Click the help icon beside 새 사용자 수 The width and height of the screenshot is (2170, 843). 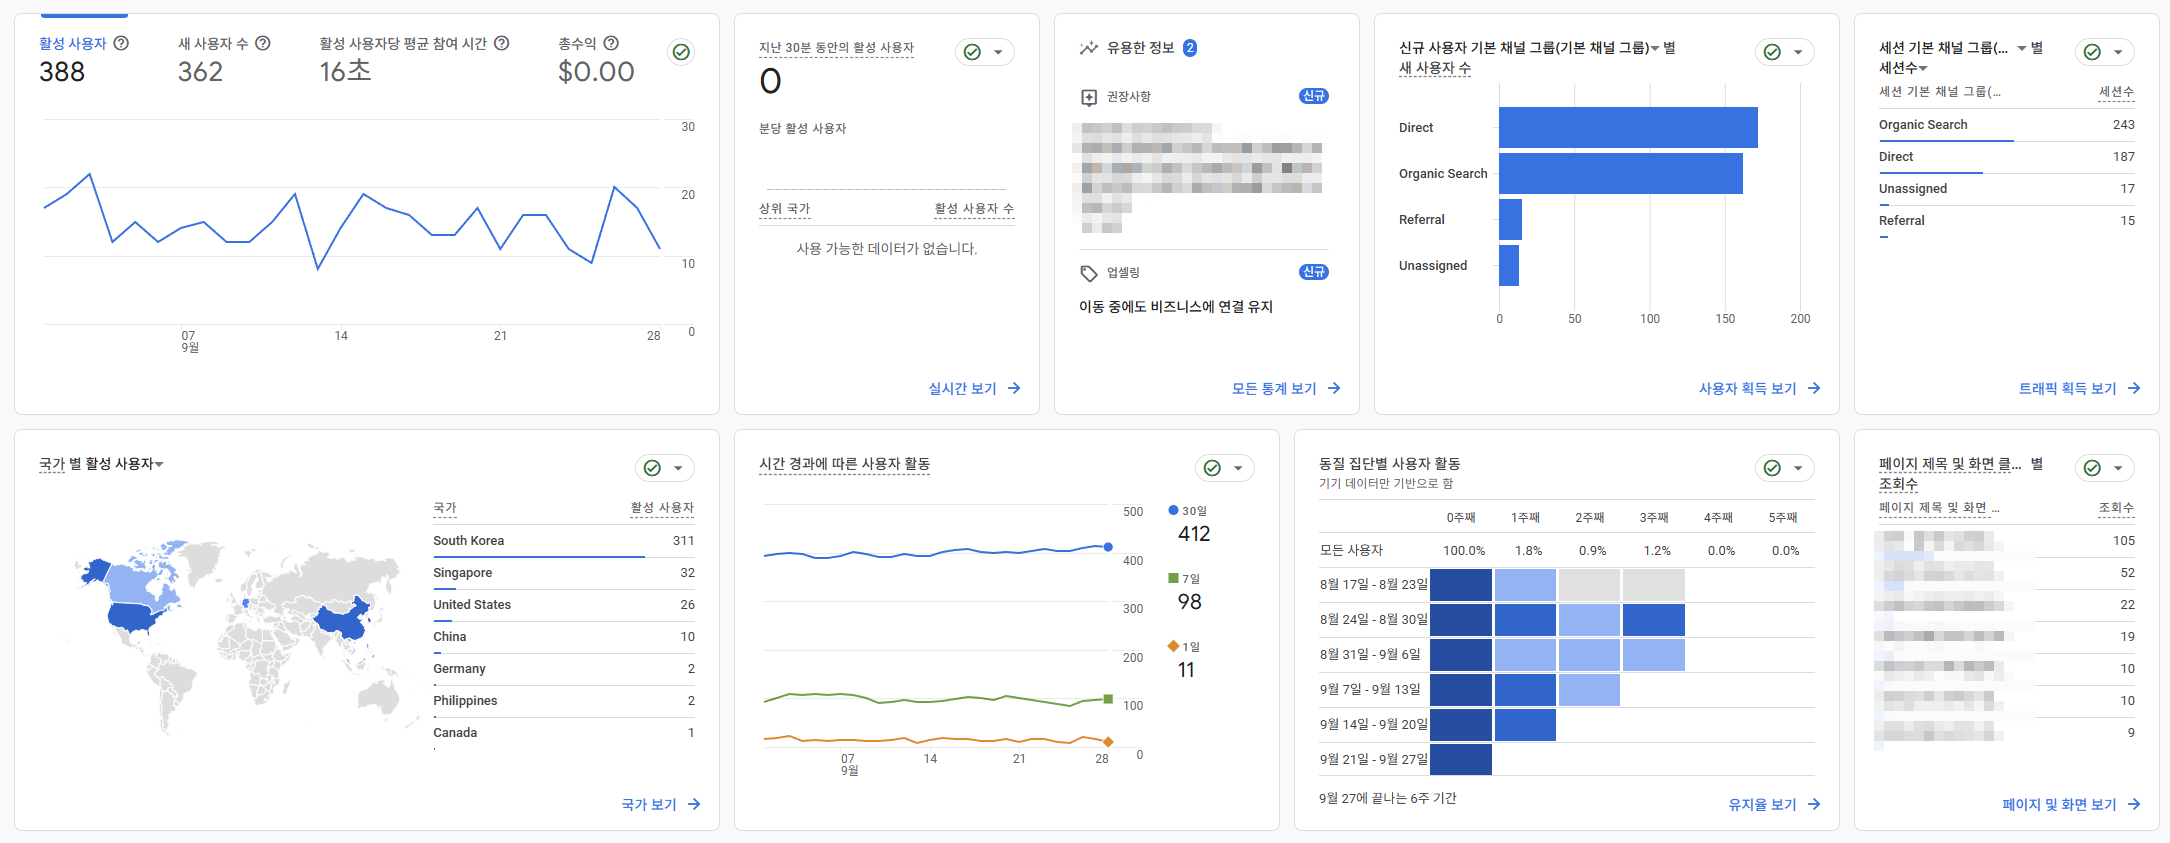pos(263,43)
